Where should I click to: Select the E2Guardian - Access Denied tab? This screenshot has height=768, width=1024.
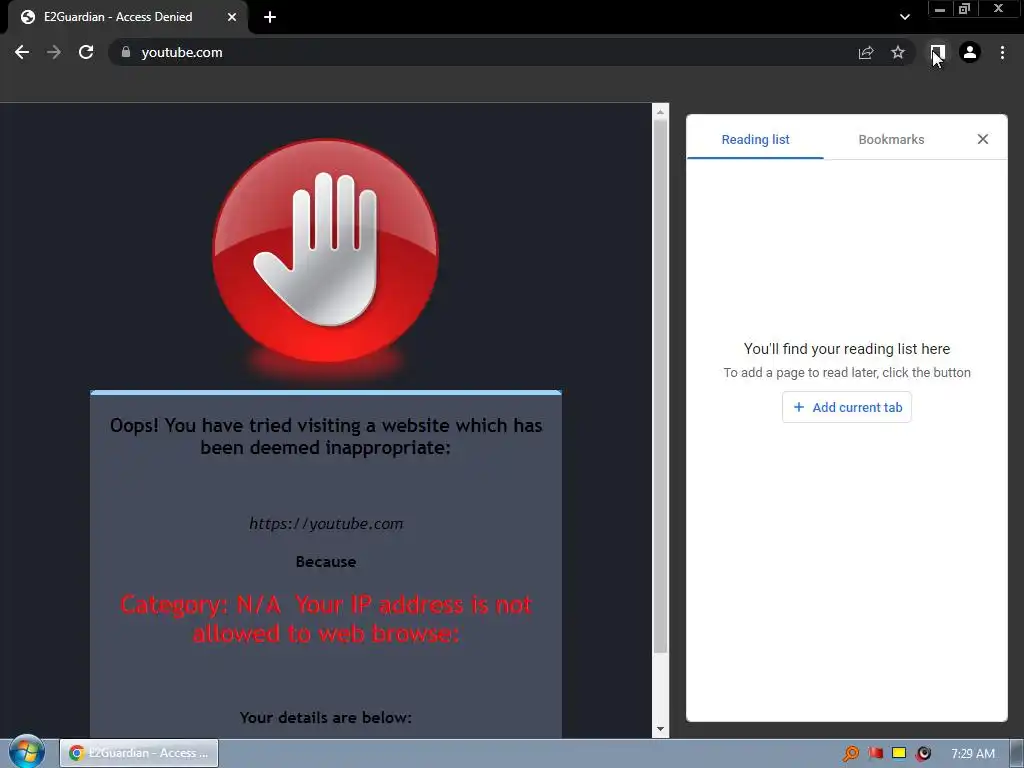(127, 17)
